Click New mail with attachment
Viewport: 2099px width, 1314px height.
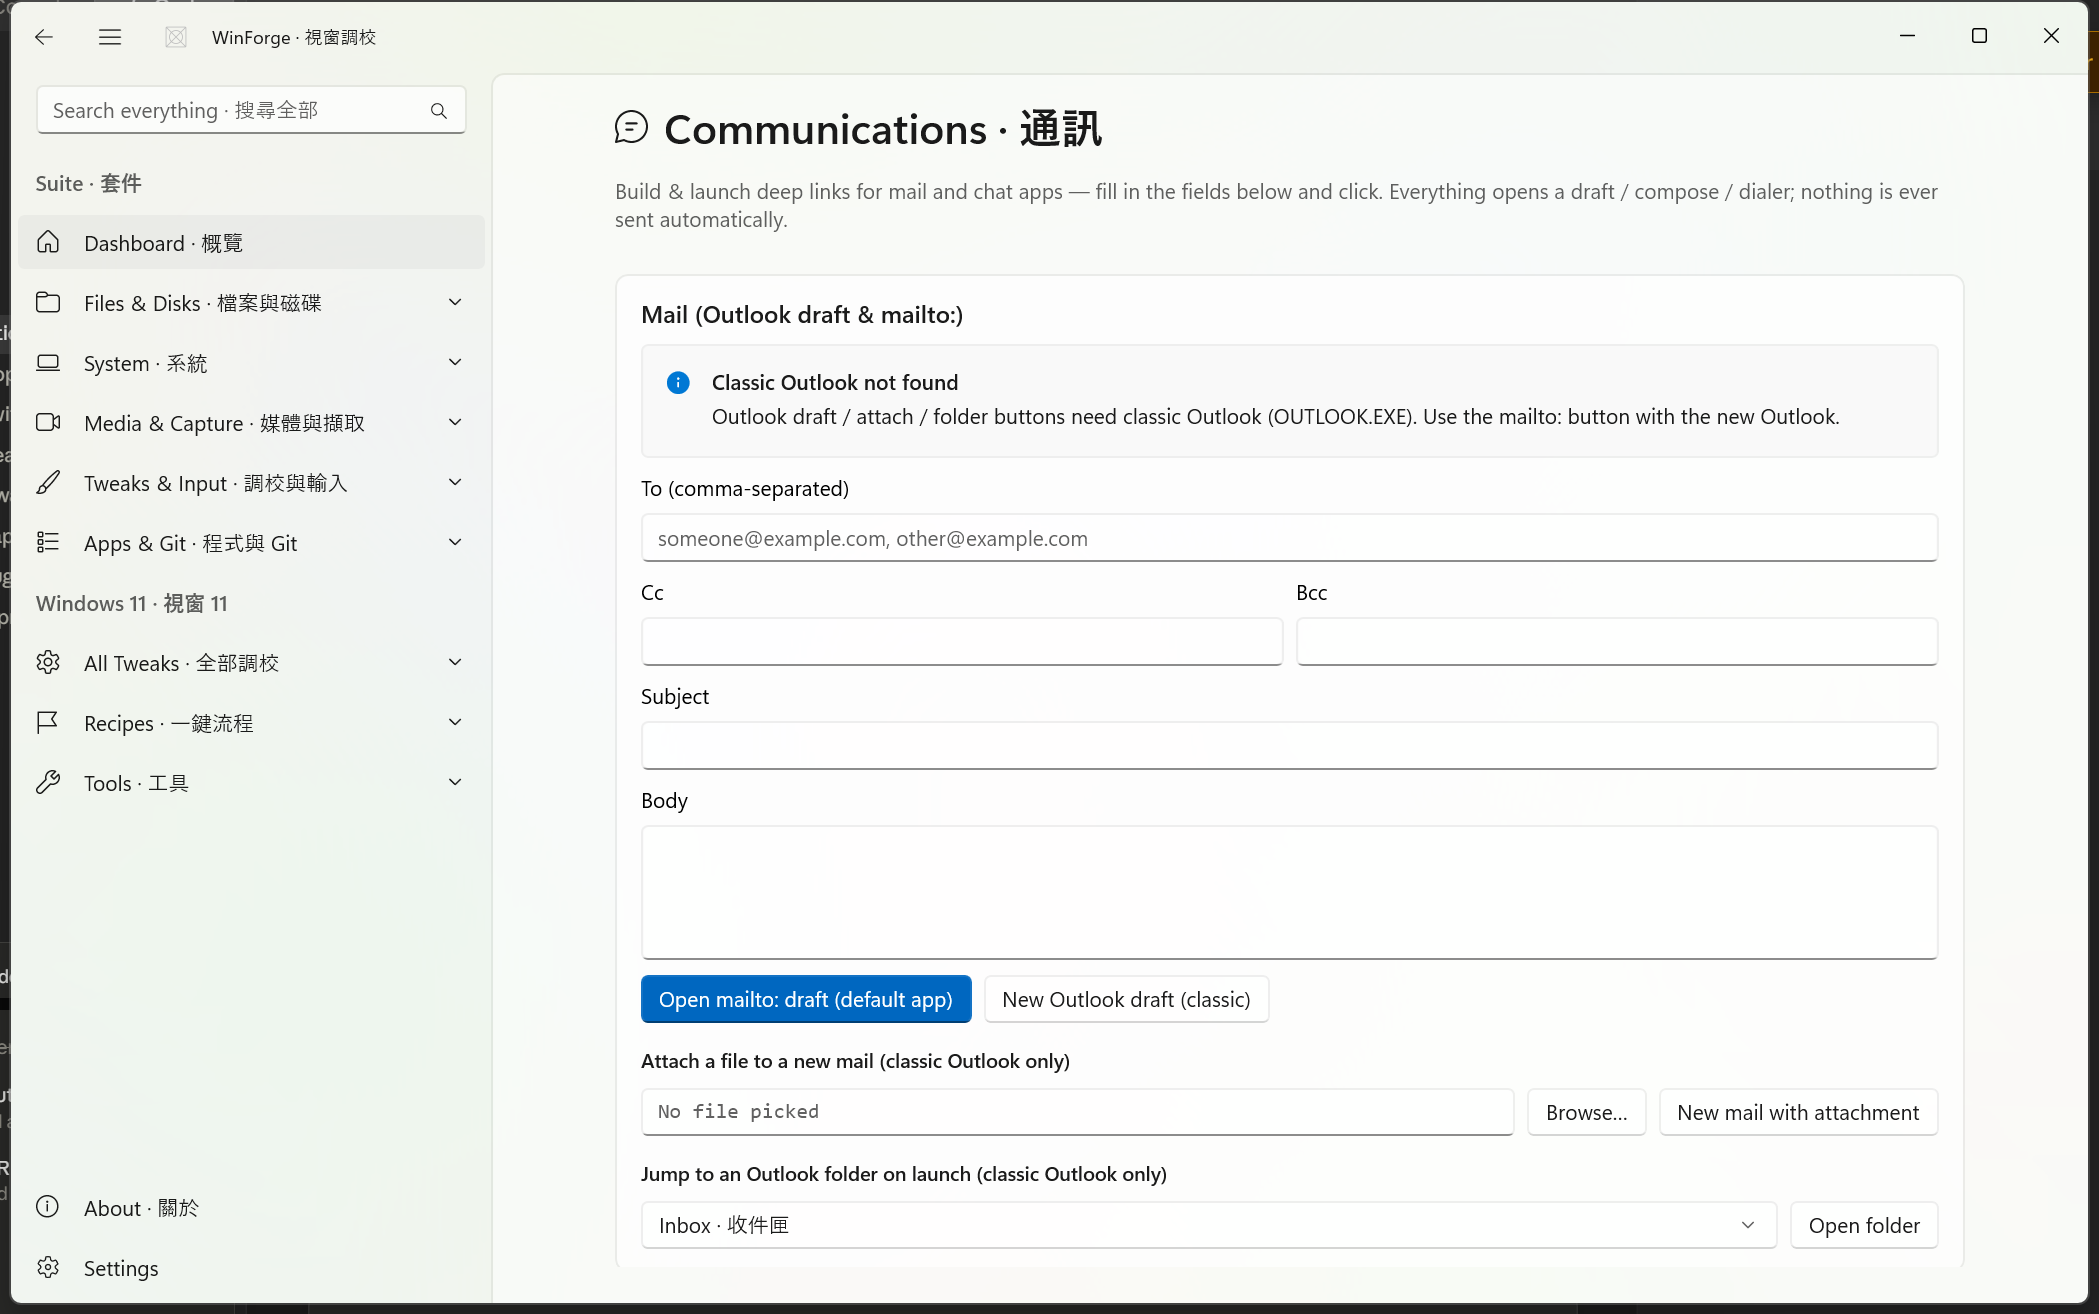tap(1798, 1112)
